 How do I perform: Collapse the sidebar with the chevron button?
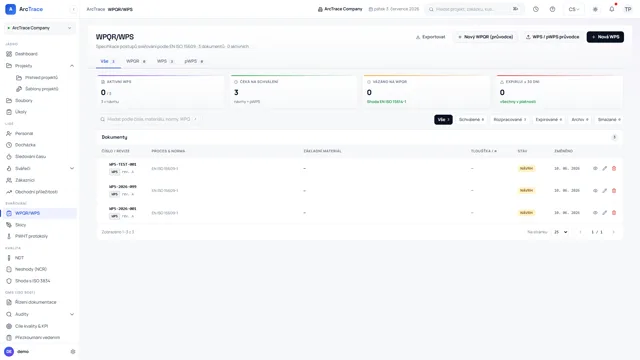[x=73, y=9]
